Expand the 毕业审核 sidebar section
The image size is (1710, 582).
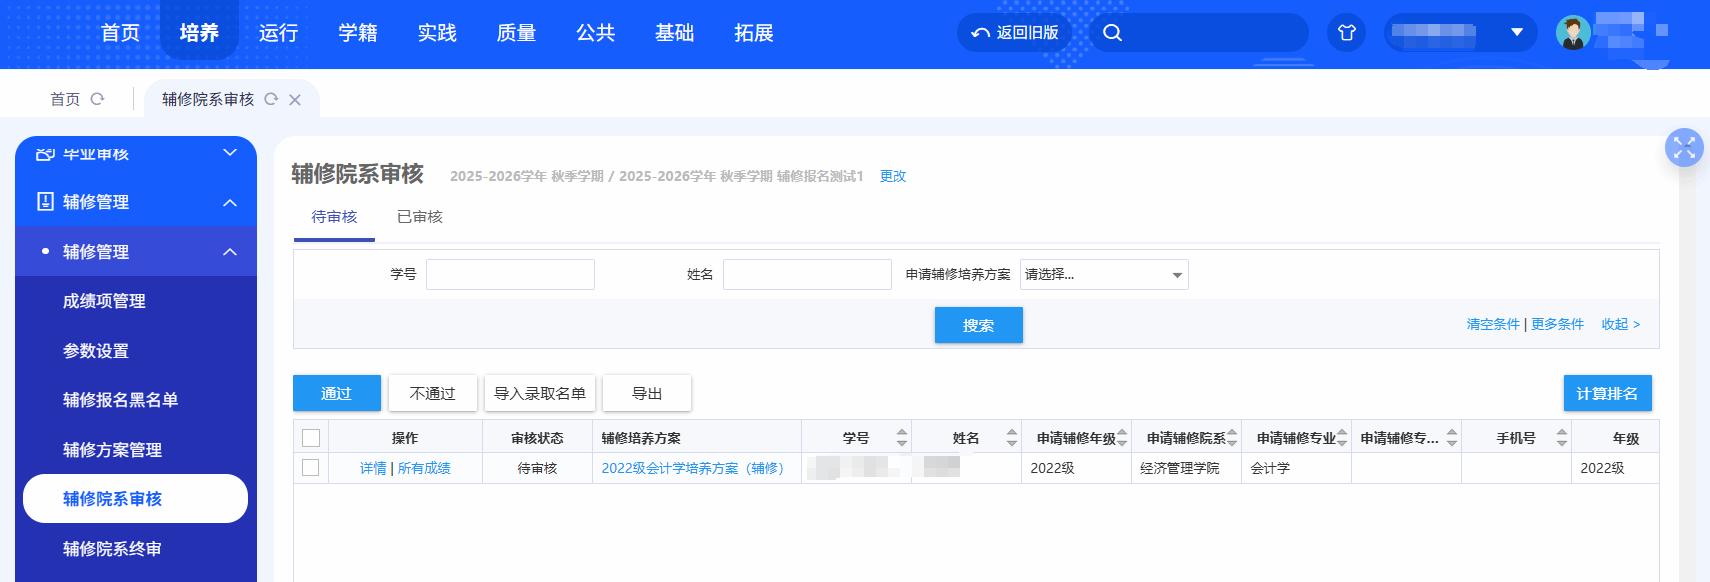[230, 153]
